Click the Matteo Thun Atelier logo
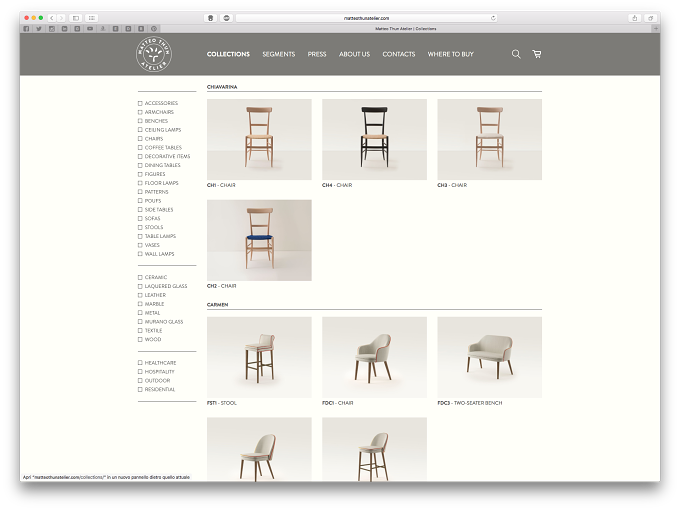Viewport: 680px width, 510px height. 154,54
